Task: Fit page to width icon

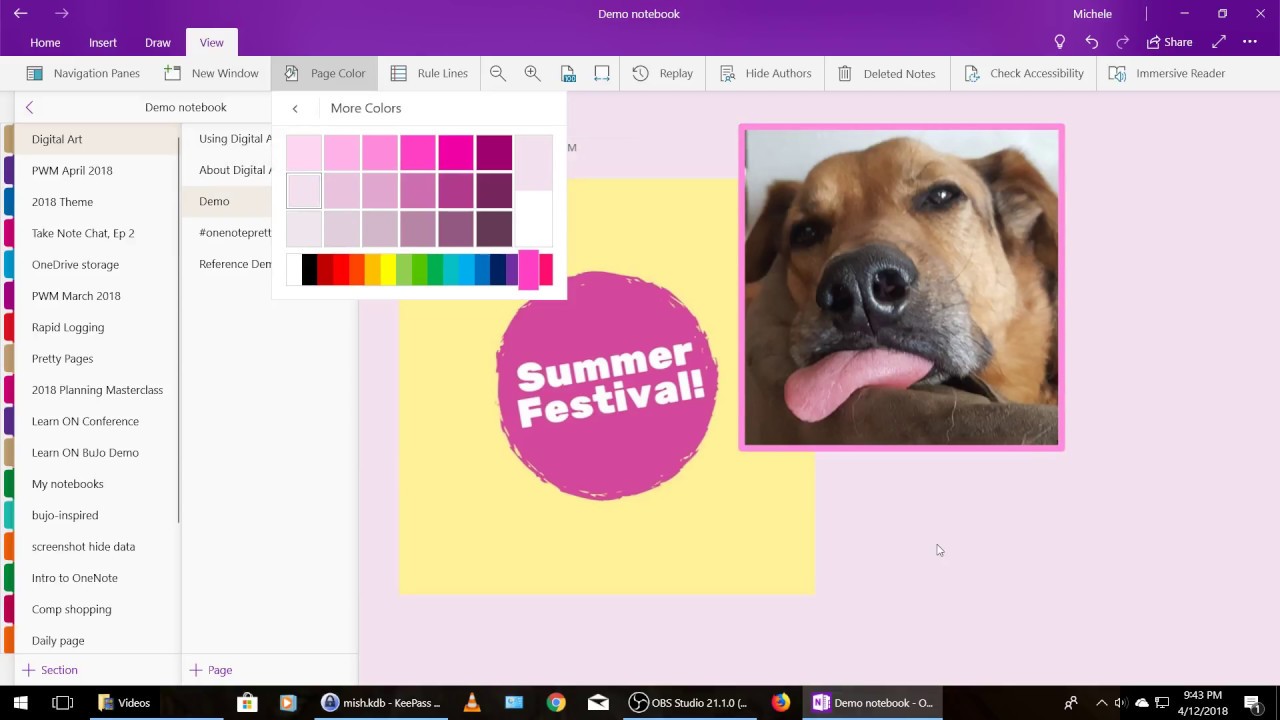Action: coord(602,73)
